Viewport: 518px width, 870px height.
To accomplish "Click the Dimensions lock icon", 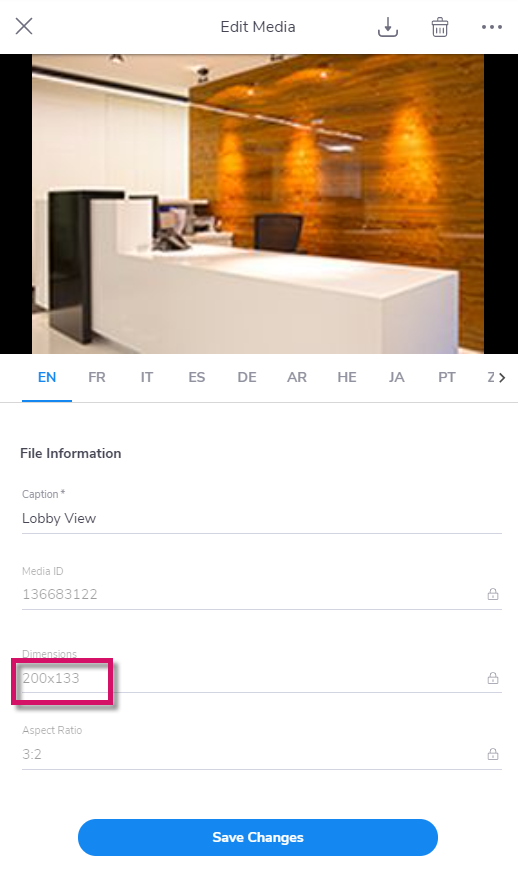I will 492,678.
